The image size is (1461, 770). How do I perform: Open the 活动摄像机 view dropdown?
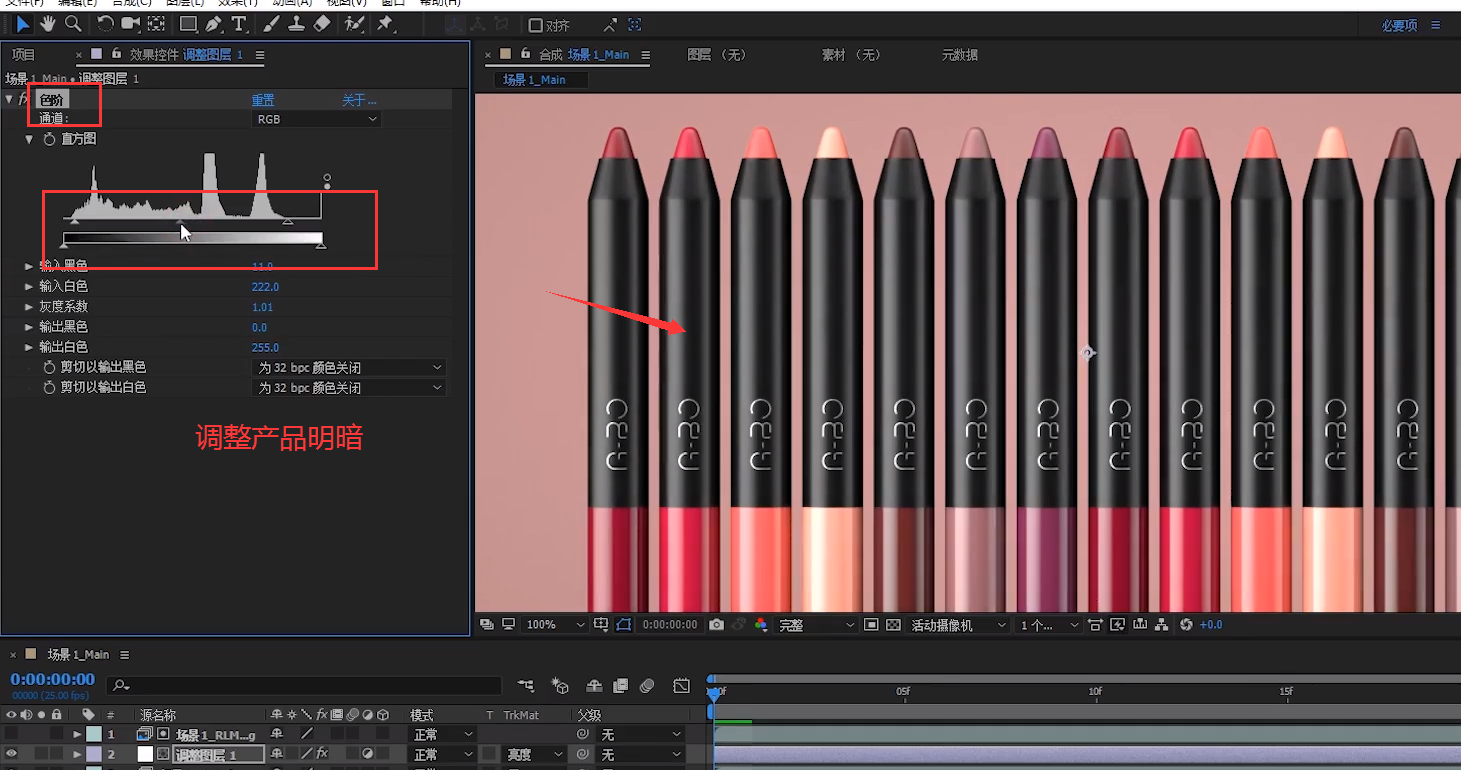click(958, 624)
